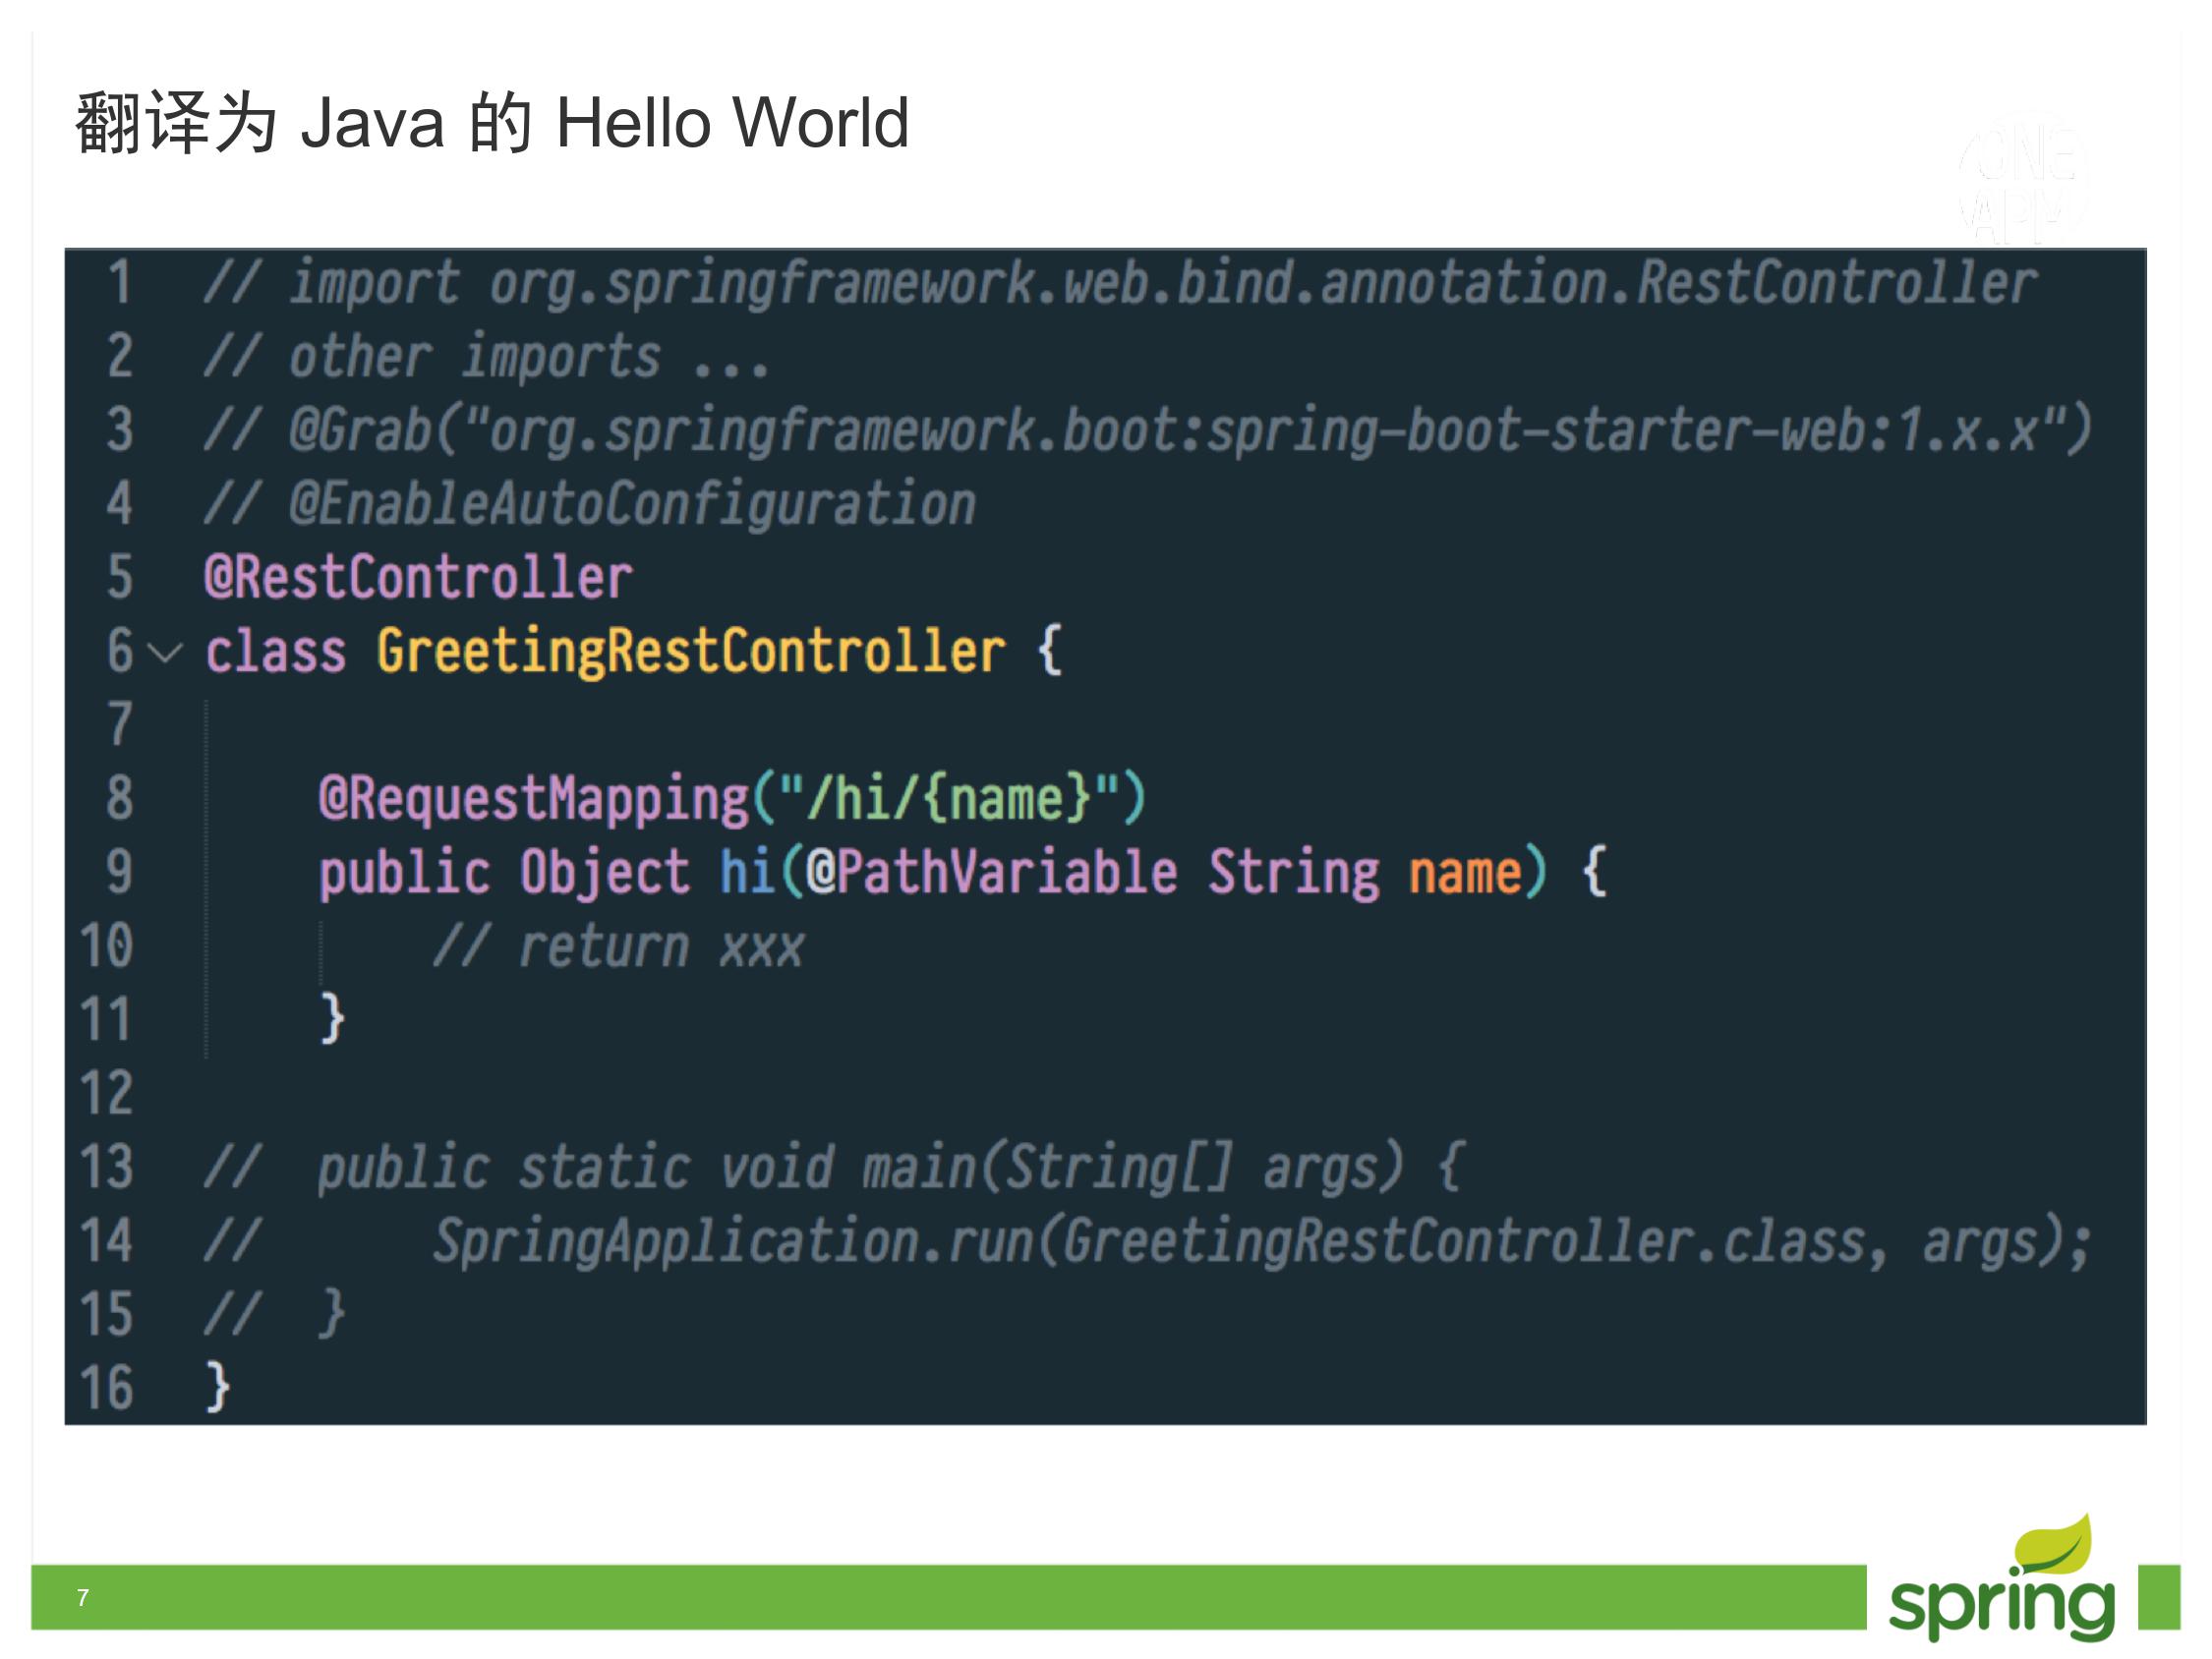The height and width of the screenshot is (1659, 2212).
Task: Click the hi method name
Action: coord(747,872)
